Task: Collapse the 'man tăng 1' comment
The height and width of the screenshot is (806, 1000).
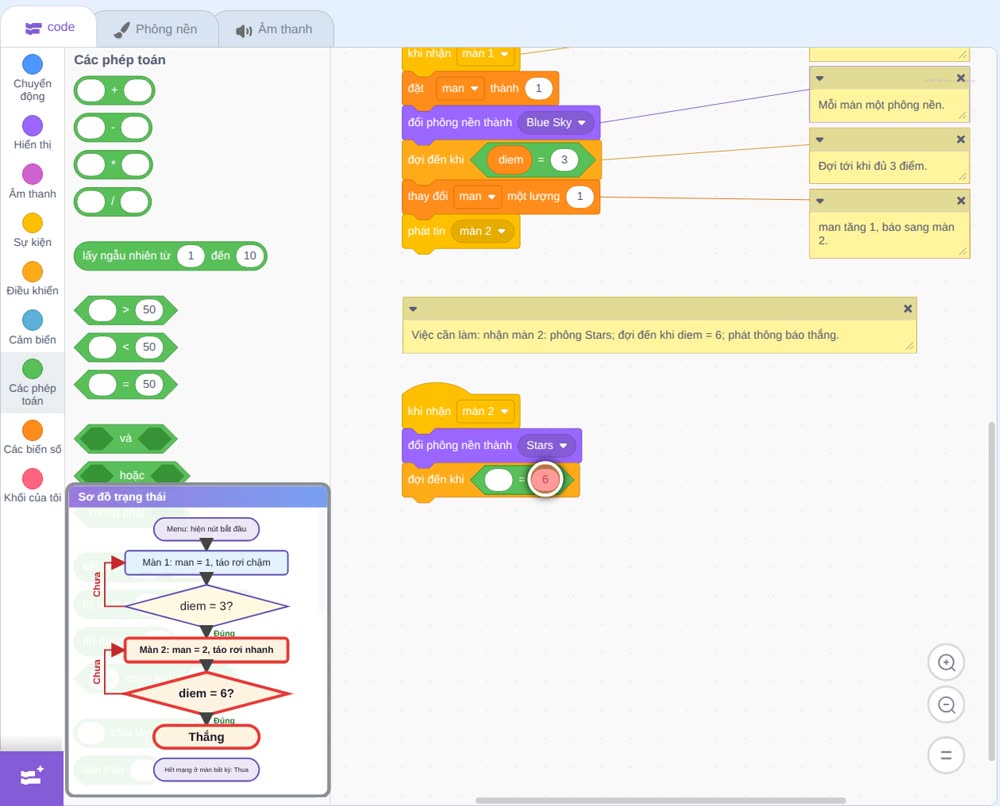Action: point(820,201)
